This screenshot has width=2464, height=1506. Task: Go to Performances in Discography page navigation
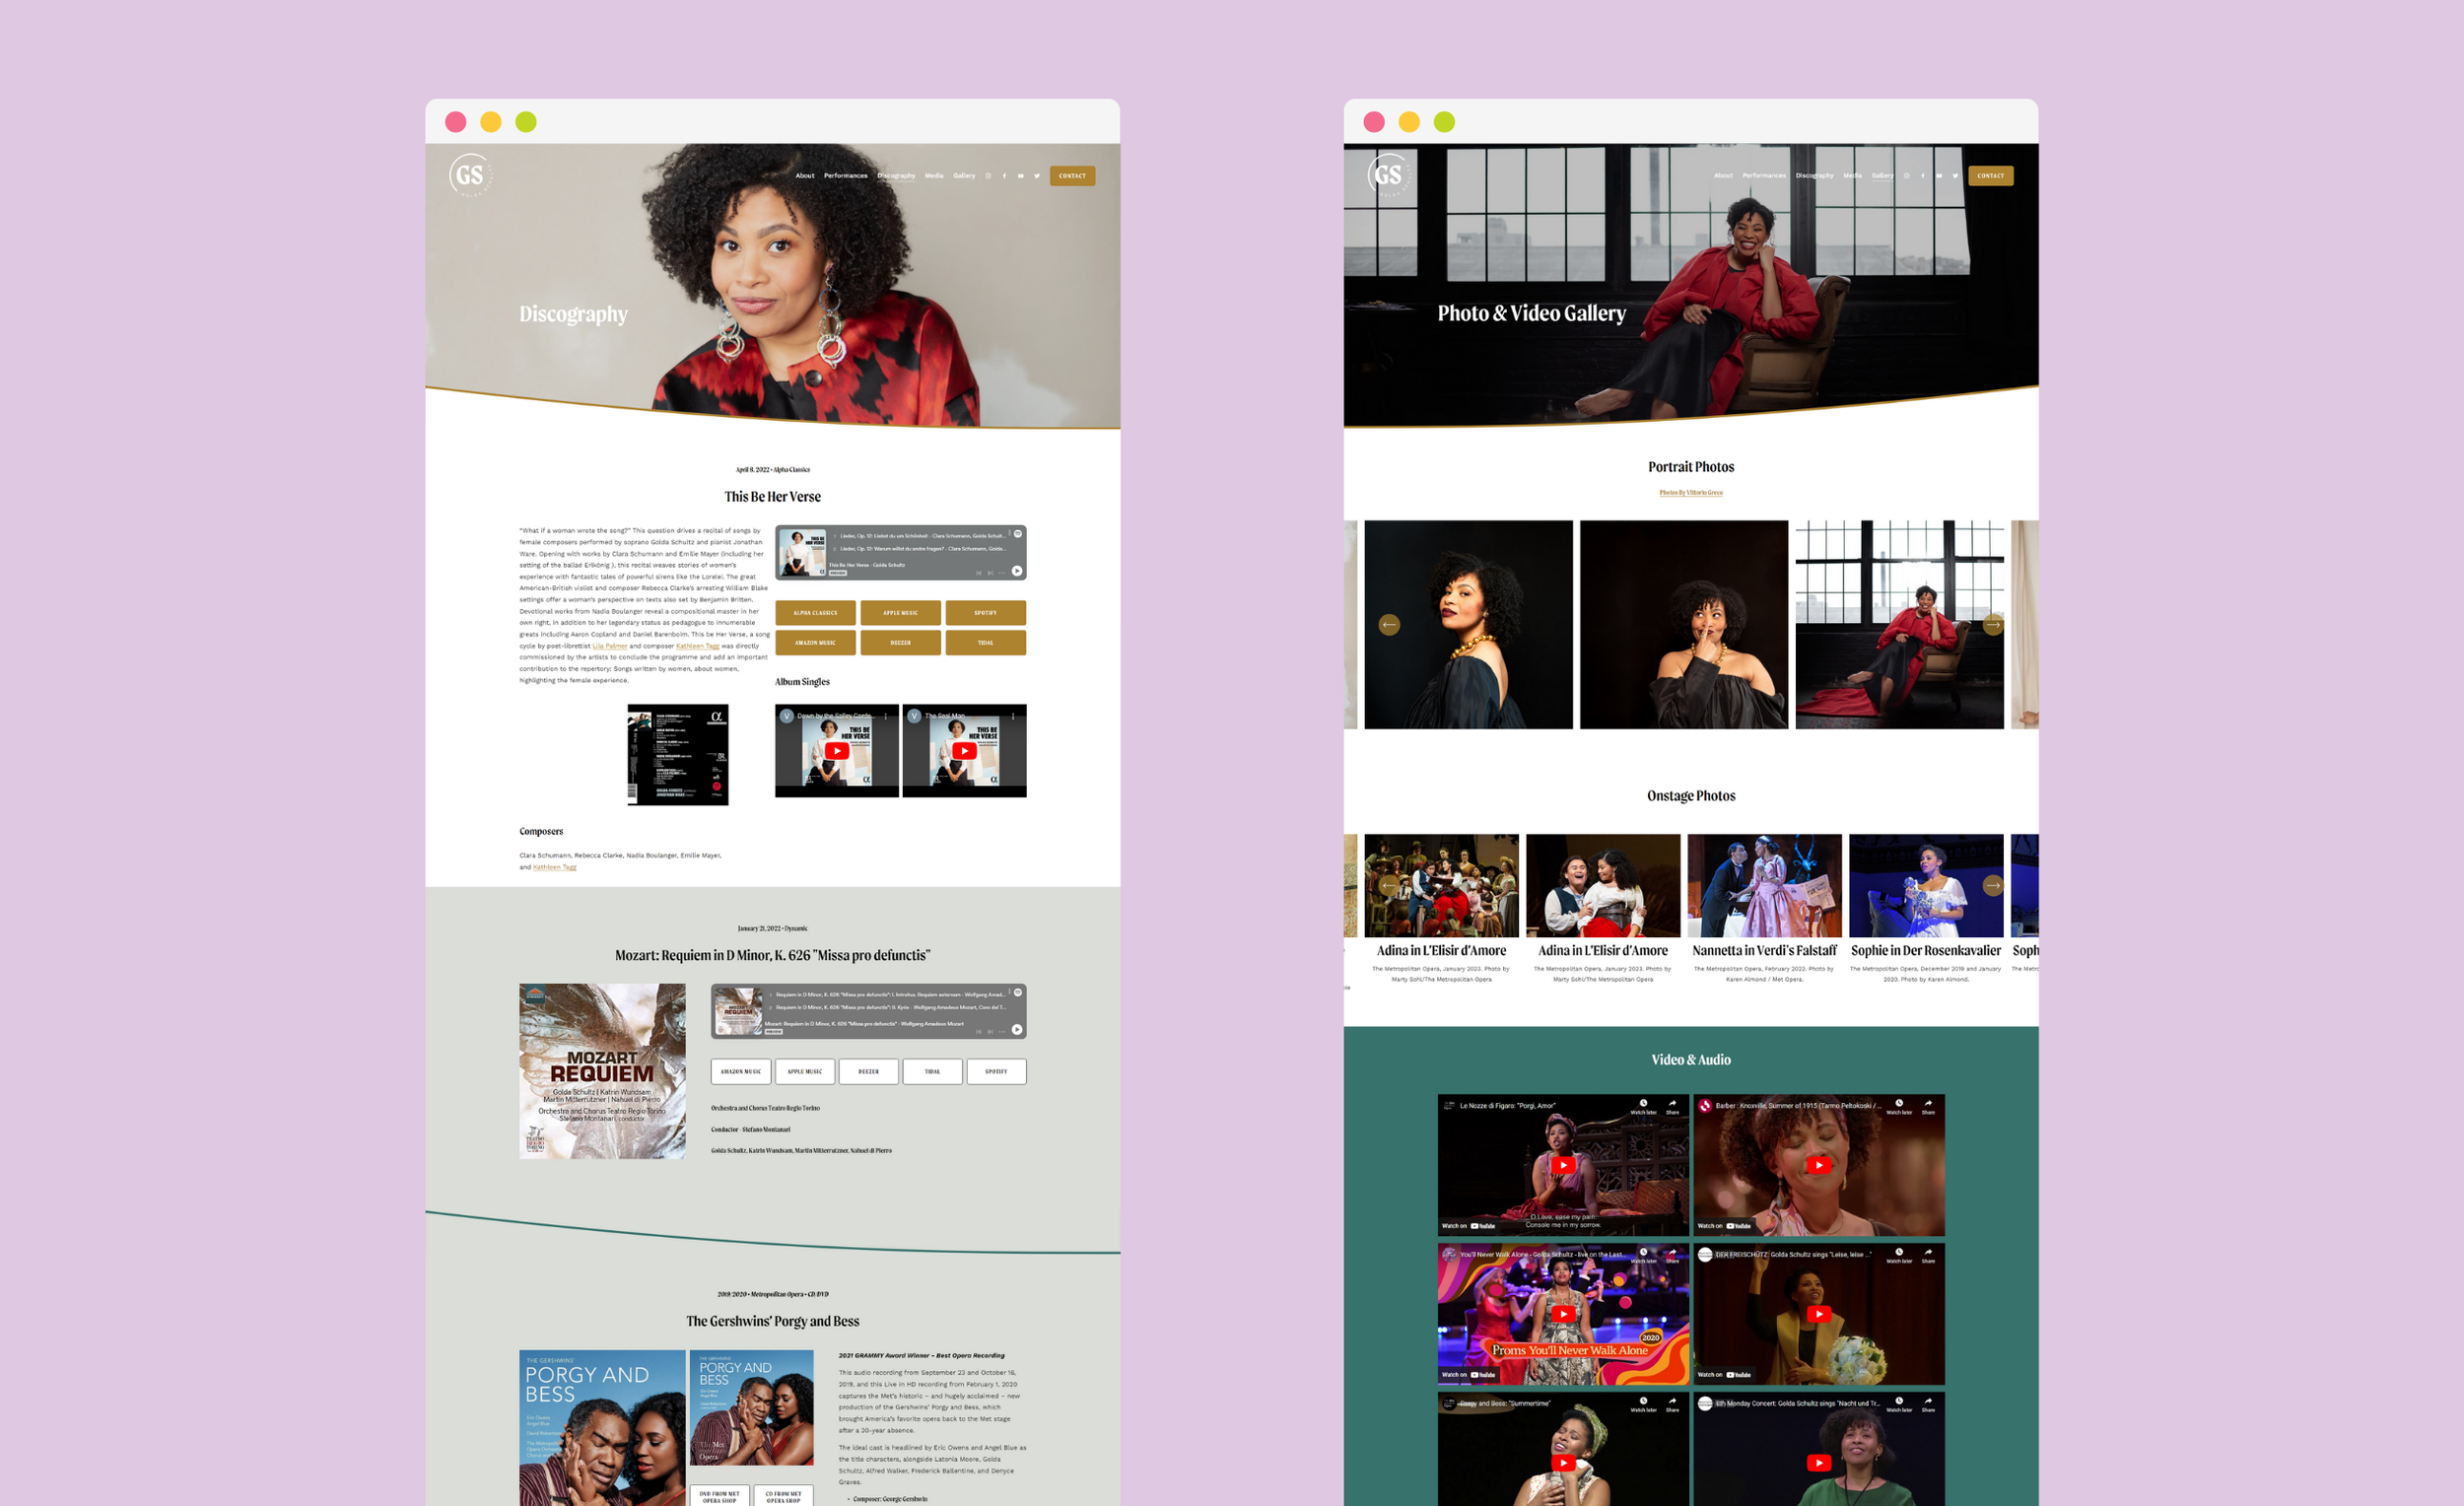point(845,176)
